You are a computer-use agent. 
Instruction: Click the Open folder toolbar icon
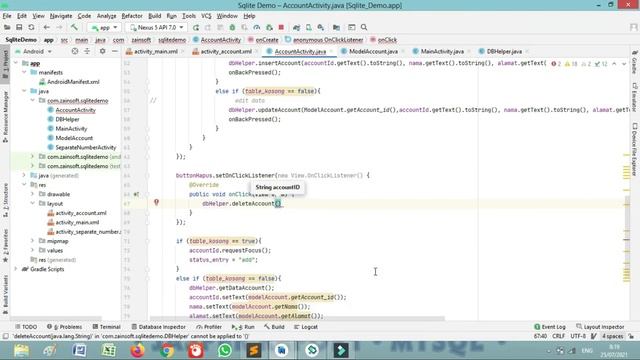tap(7, 27)
